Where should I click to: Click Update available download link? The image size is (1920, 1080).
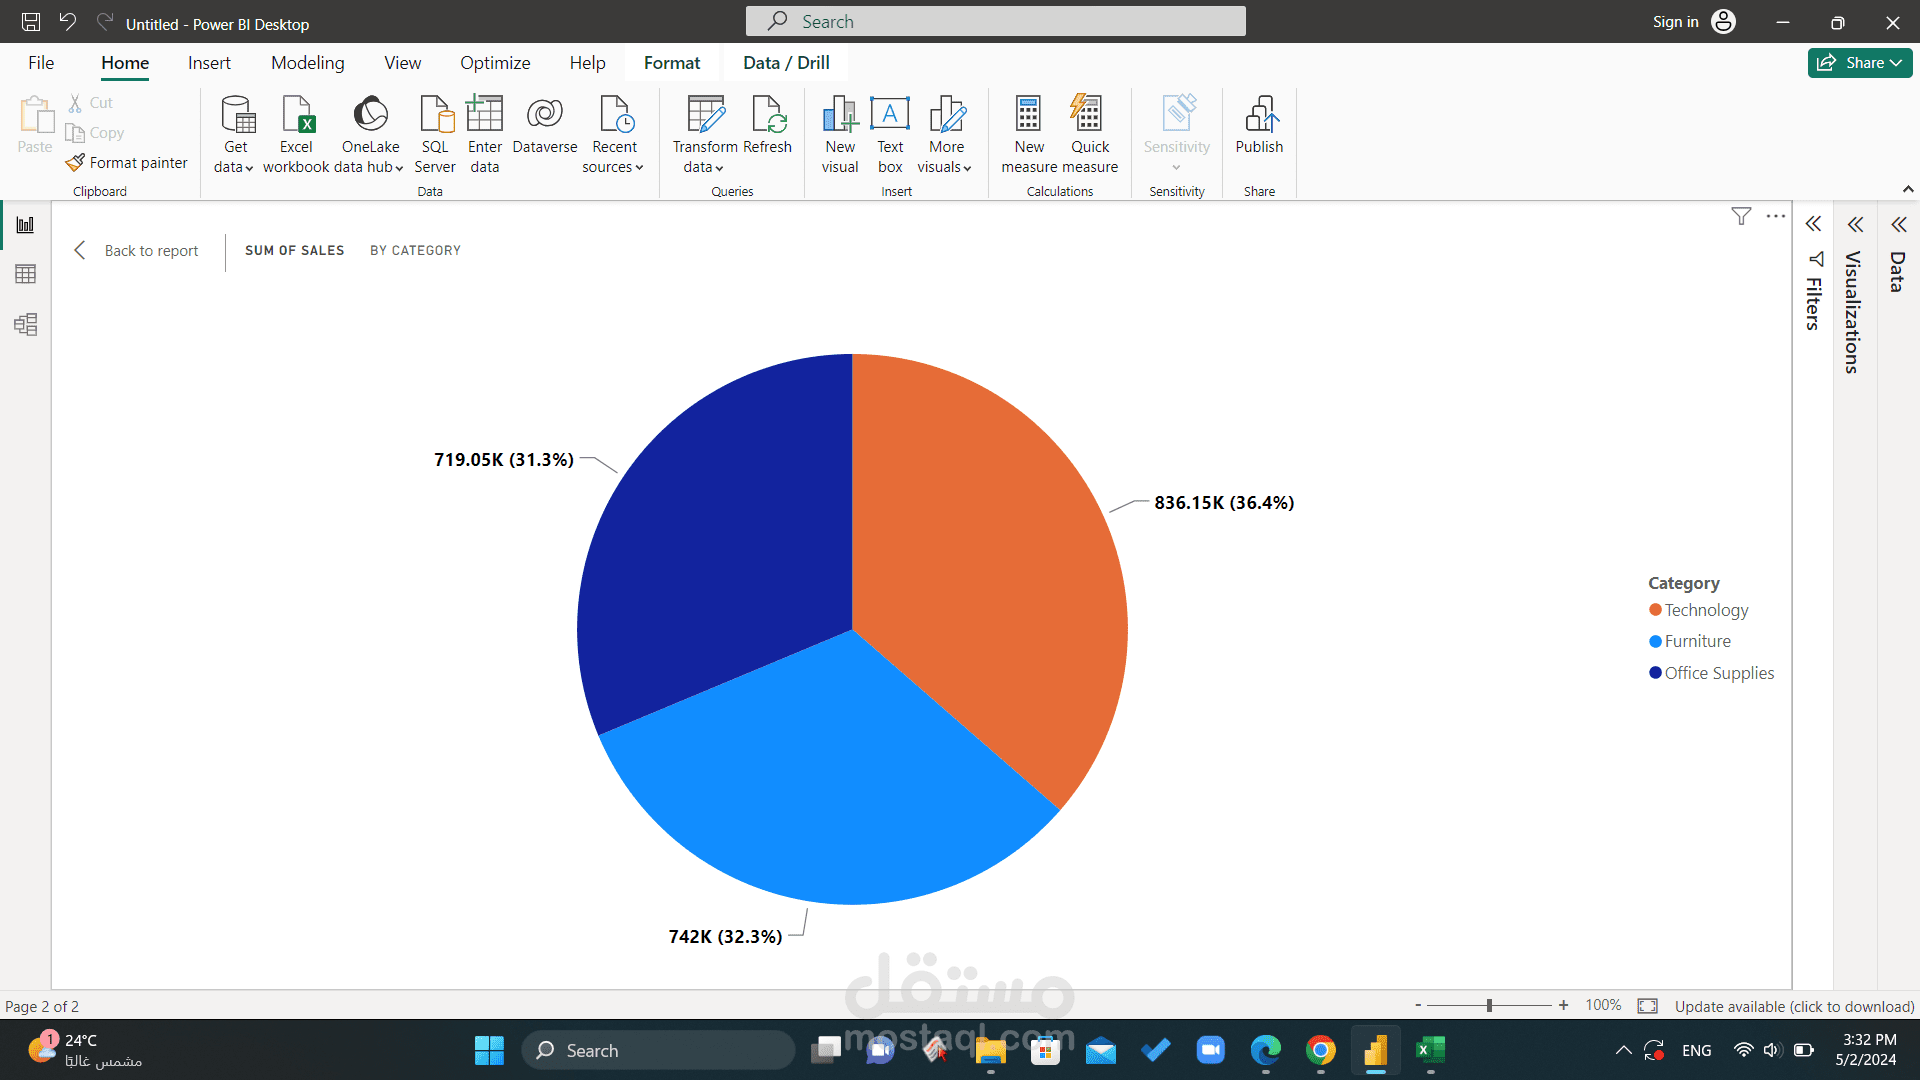click(x=1794, y=1006)
